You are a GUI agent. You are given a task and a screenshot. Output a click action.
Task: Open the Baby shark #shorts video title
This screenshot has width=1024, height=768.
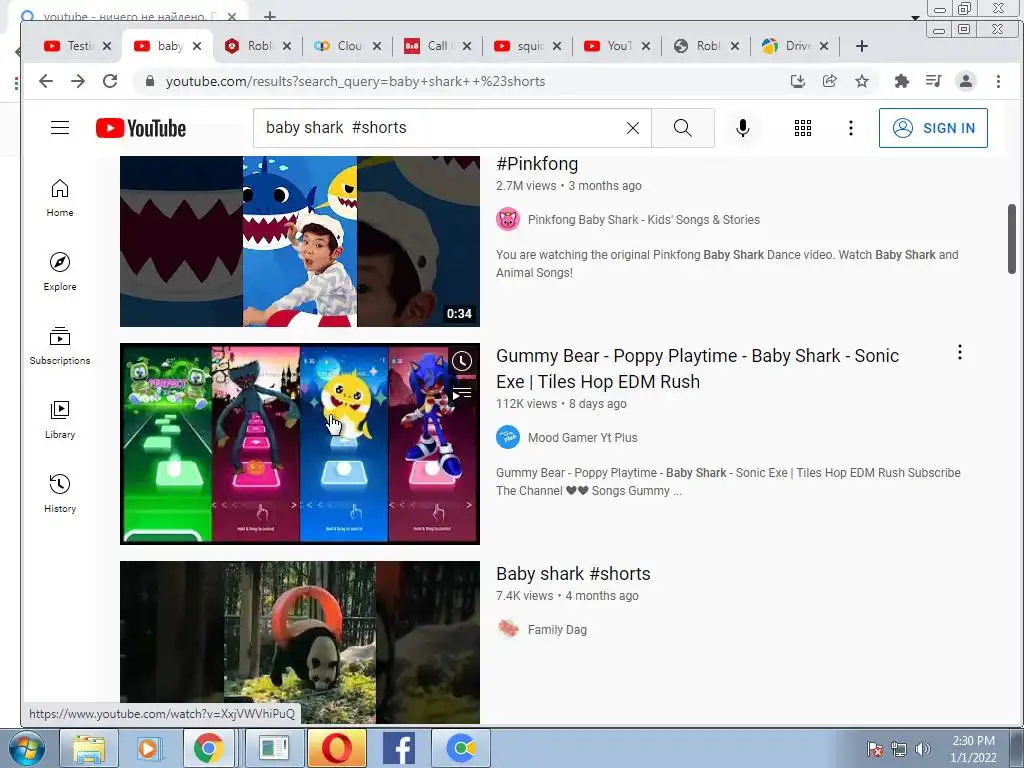click(x=573, y=573)
